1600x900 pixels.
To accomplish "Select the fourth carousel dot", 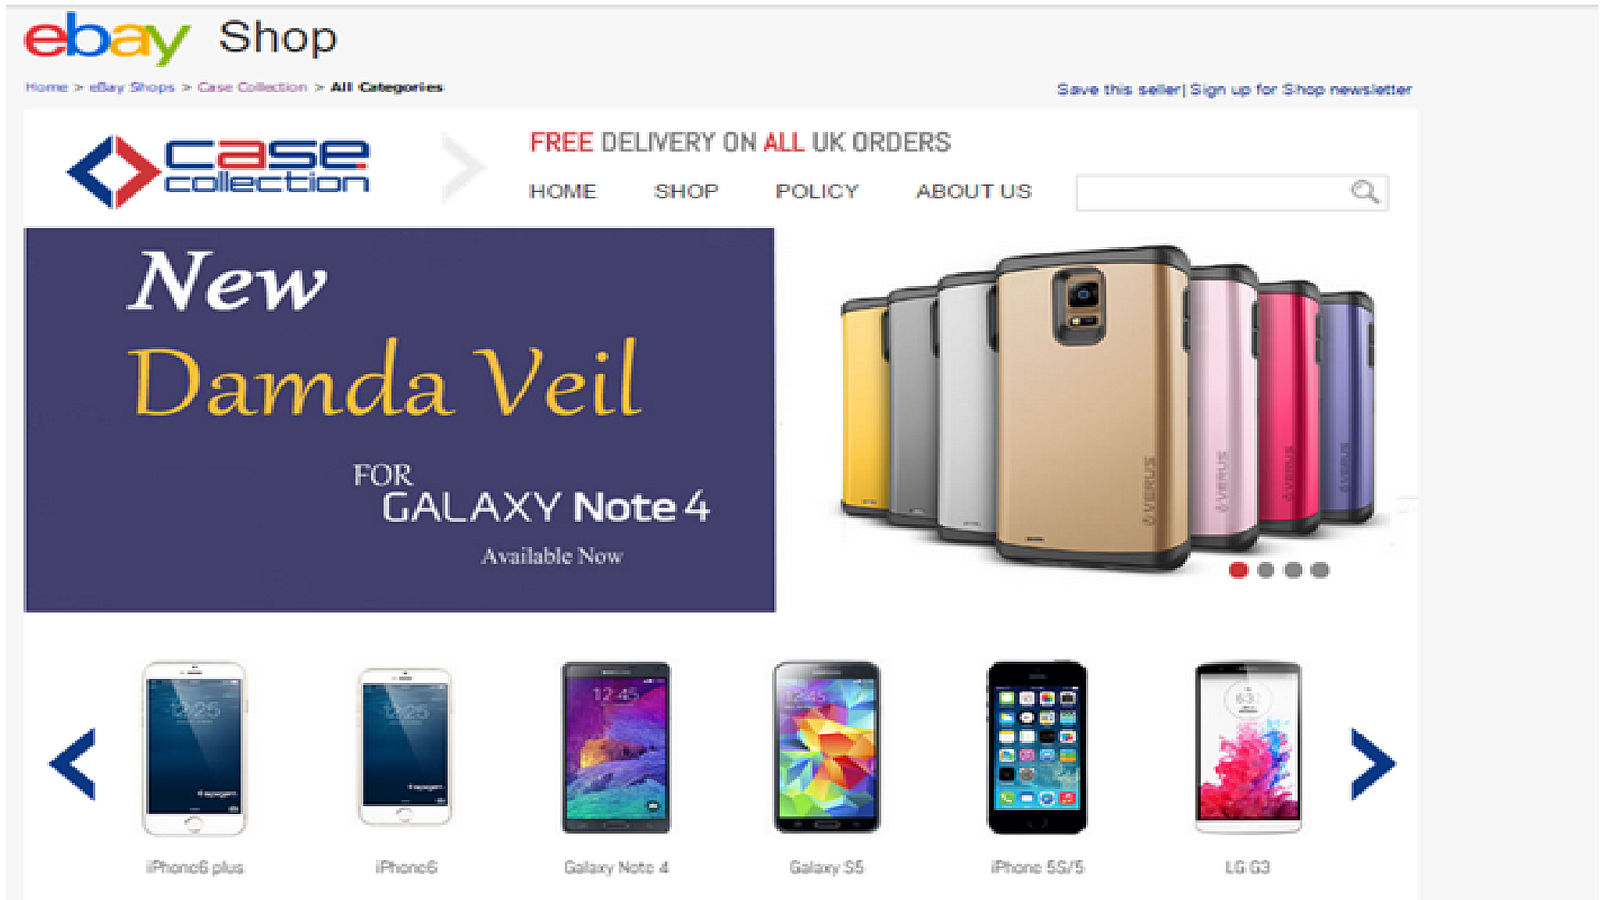I will click(x=1320, y=570).
